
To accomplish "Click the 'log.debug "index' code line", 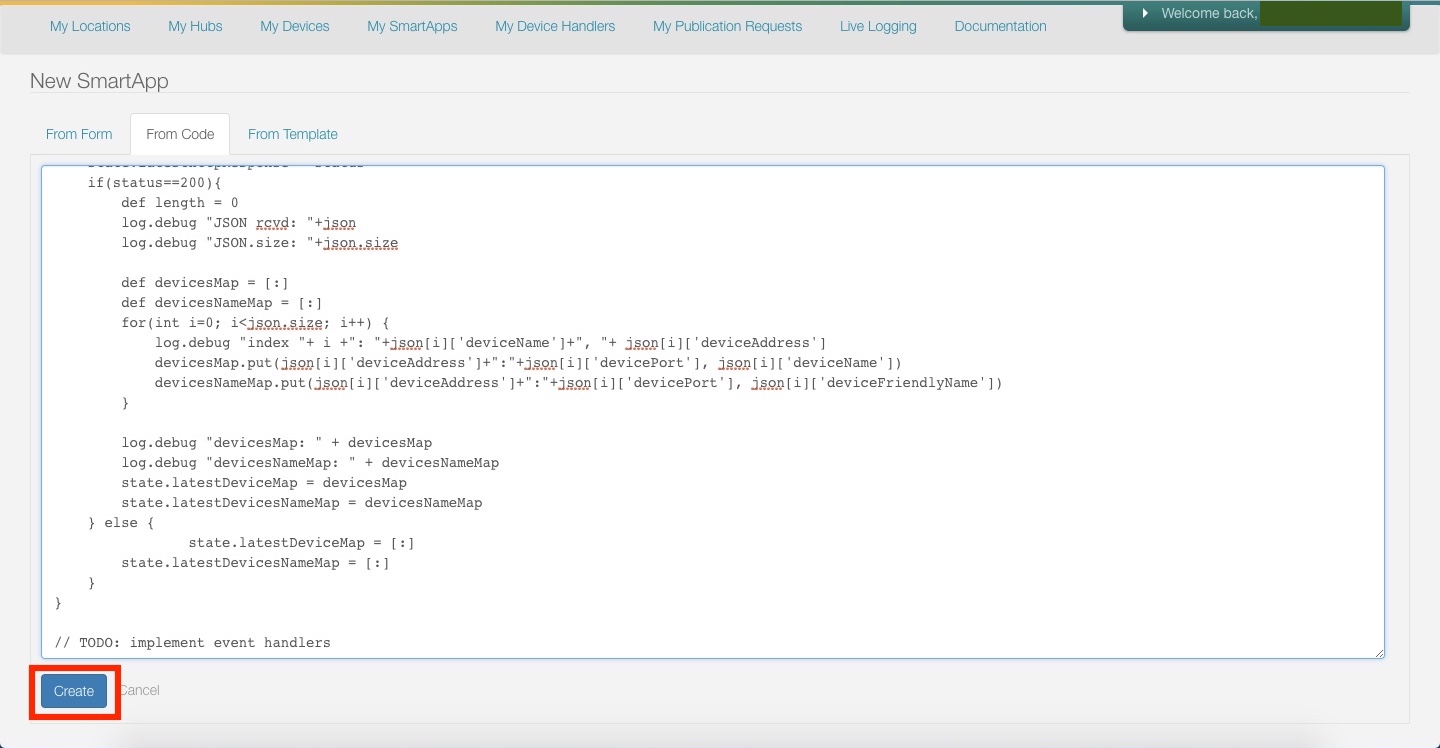I will [491, 343].
